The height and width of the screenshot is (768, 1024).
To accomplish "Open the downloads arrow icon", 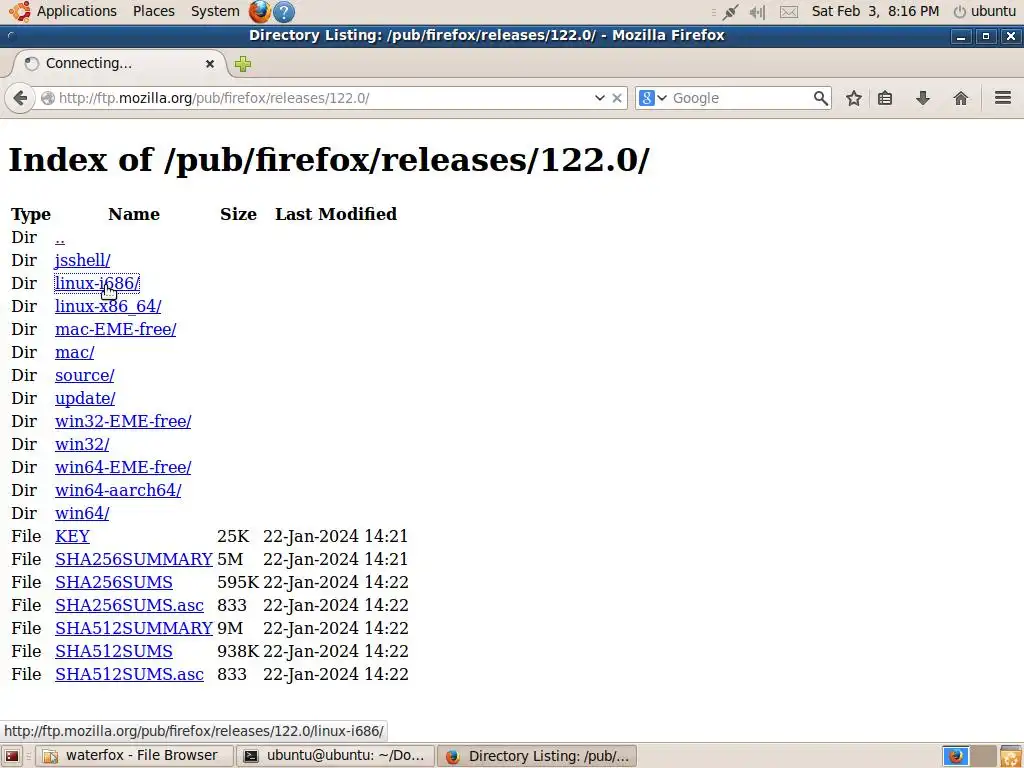I will click(923, 98).
